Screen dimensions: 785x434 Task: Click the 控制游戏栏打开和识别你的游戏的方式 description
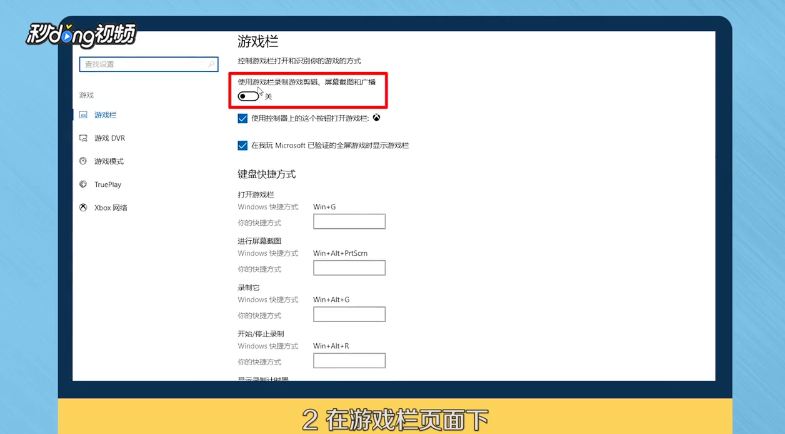299,61
